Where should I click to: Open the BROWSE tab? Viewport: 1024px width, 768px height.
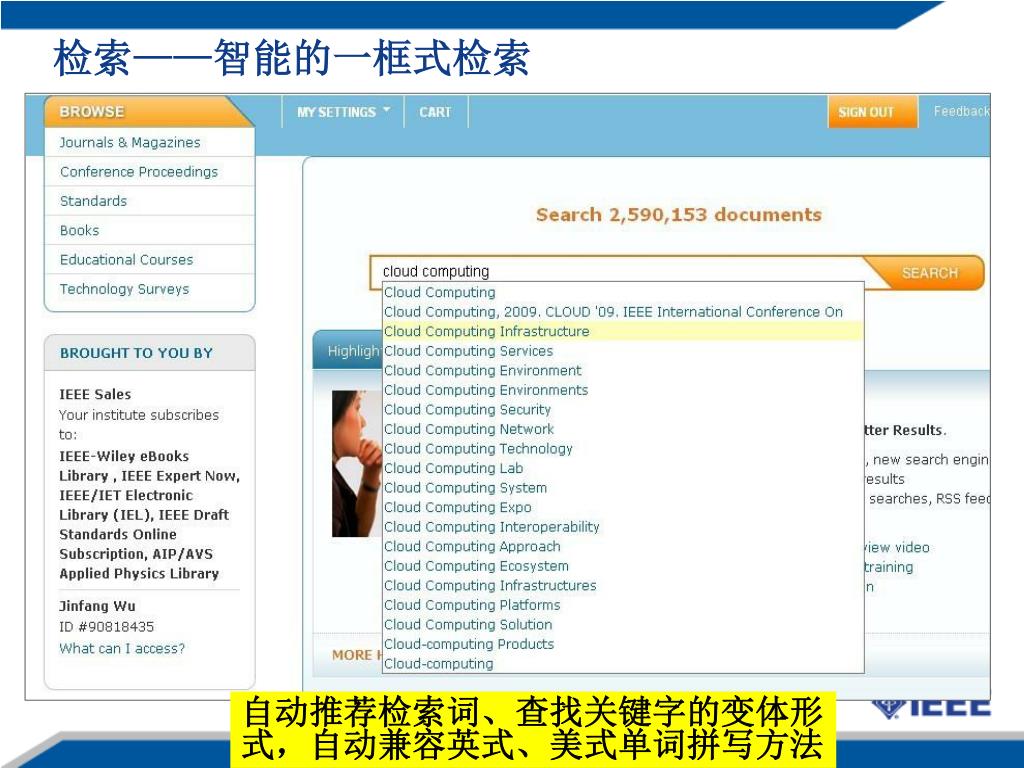(148, 112)
